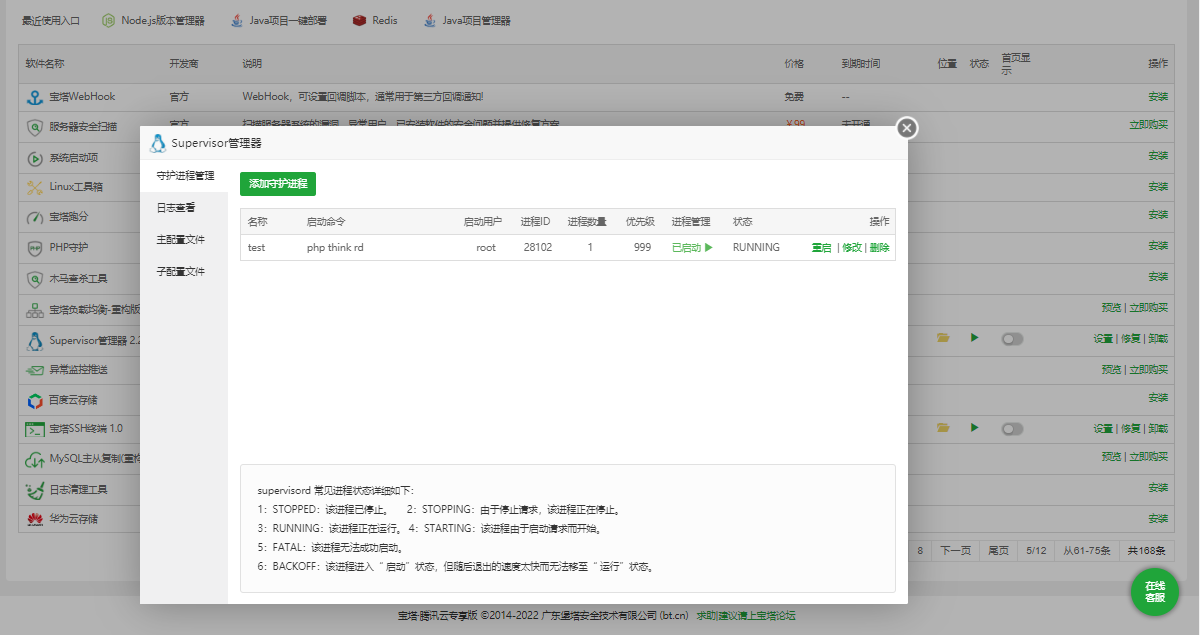Screen dimensions: 1200x635
Task: Click 修改 for the test process
Action: tap(851, 247)
